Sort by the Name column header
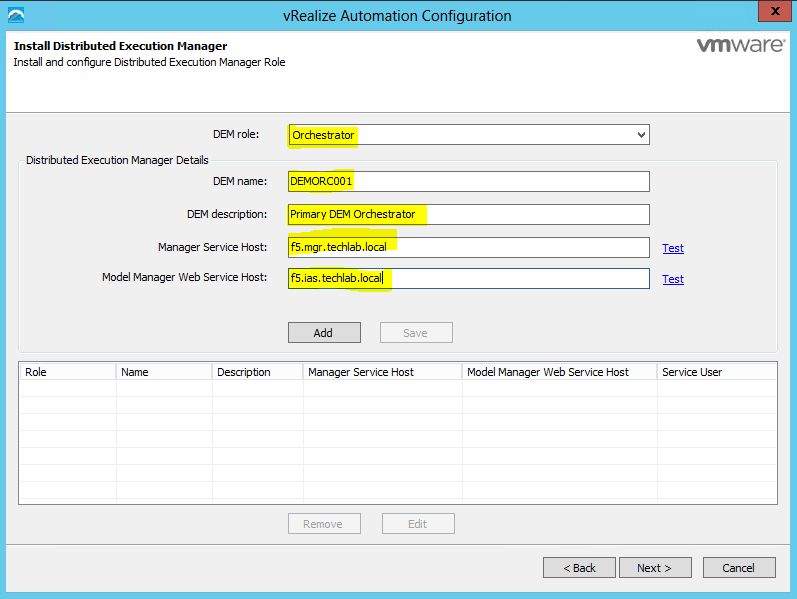 point(164,372)
